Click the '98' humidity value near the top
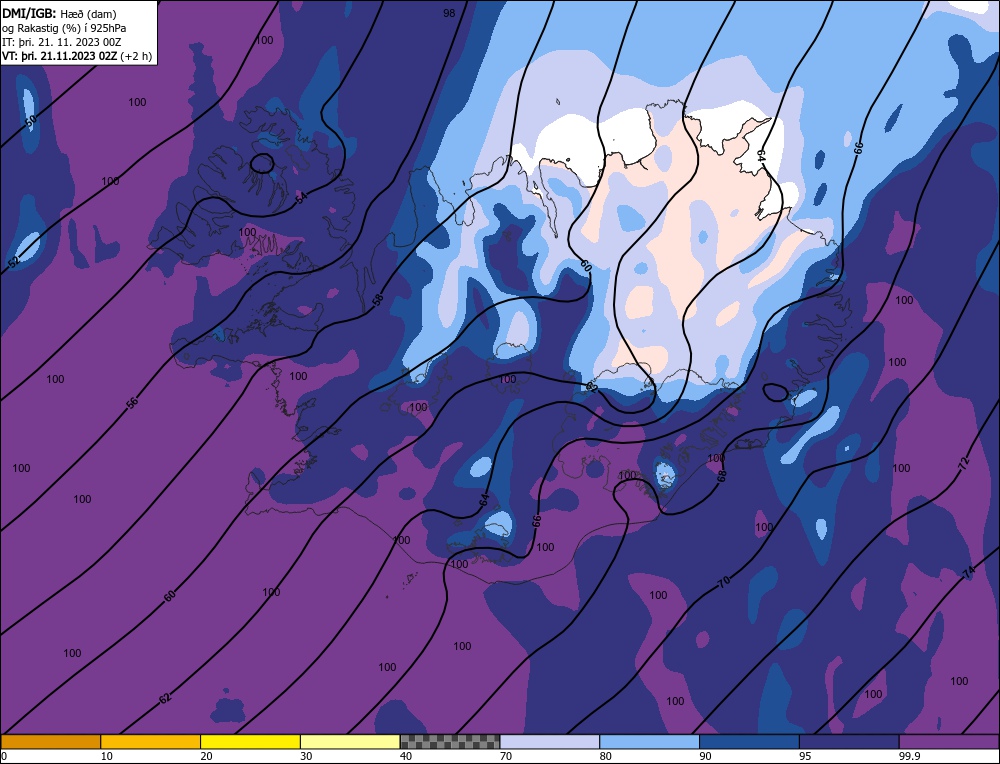This screenshot has height=764, width=1000. [x=450, y=13]
